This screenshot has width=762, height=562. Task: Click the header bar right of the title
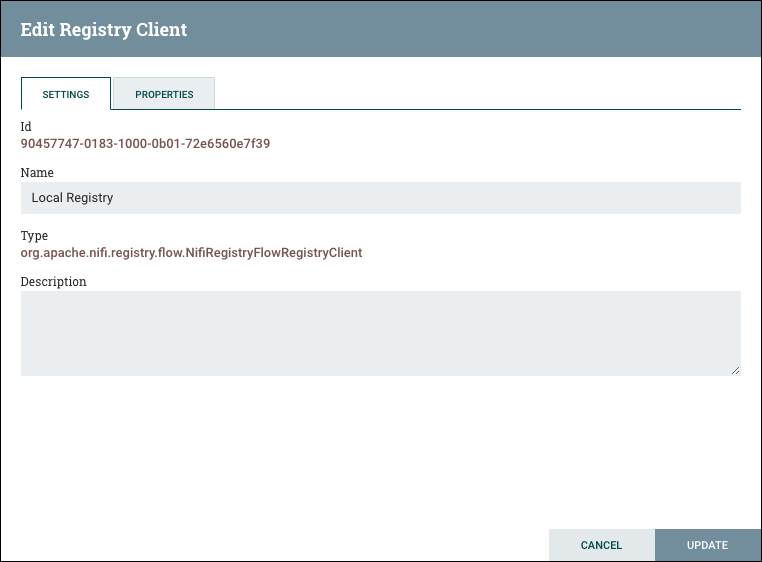[x=480, y=29]
